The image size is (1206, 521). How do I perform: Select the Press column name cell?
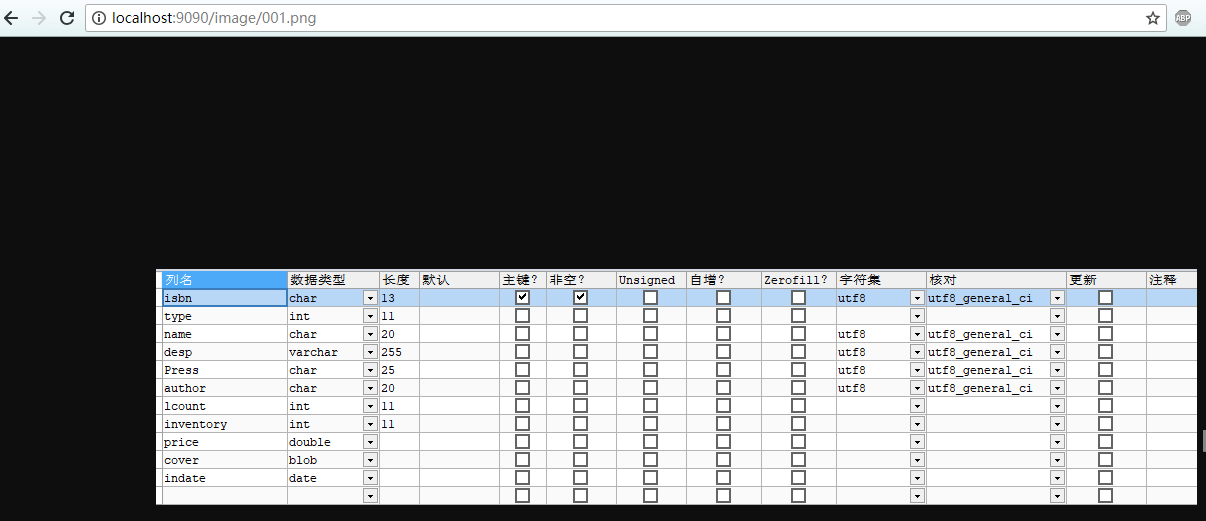pos(224,370)
